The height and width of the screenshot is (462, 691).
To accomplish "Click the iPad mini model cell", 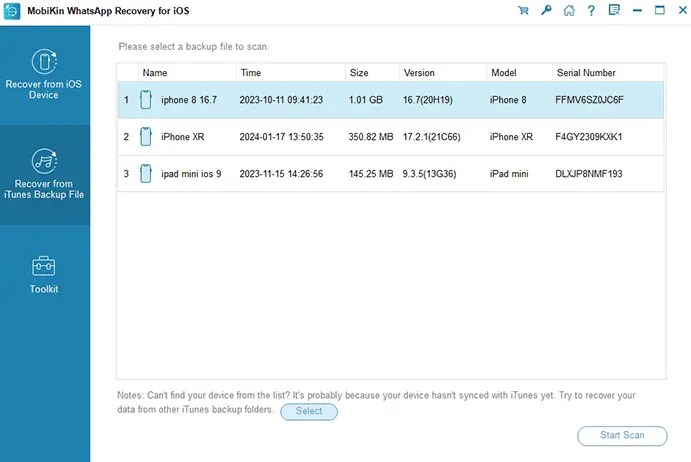I will pyautogui.click(x=509, y=174).
